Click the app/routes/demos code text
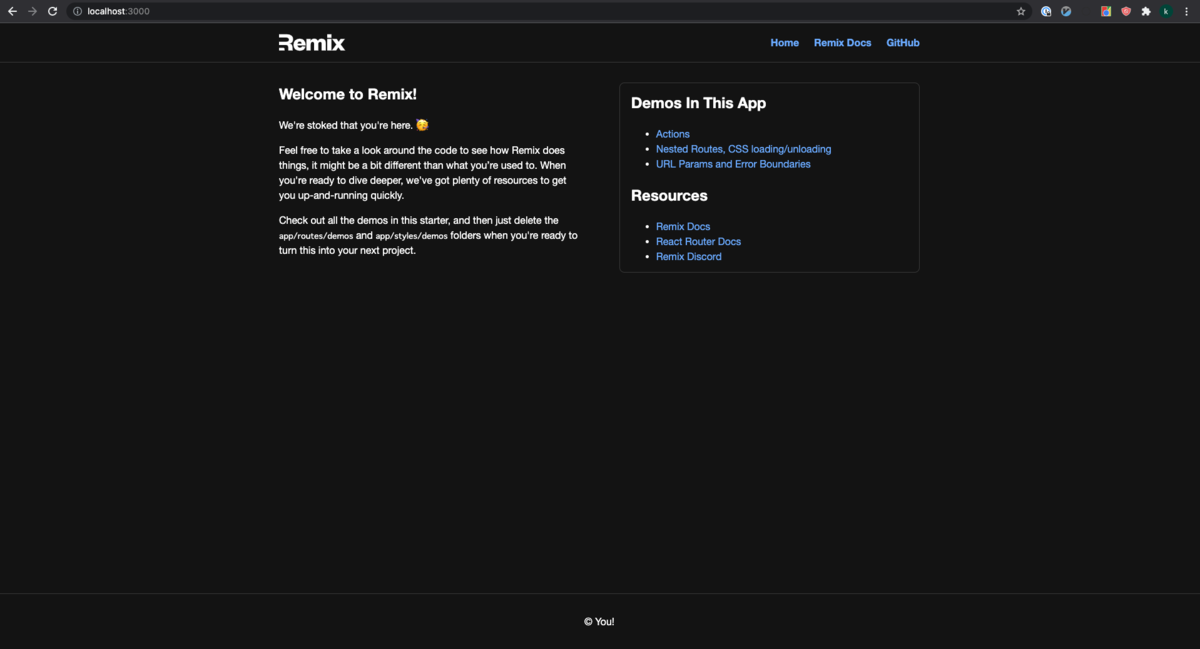The image size is (1200, 649). click(316, 236)
